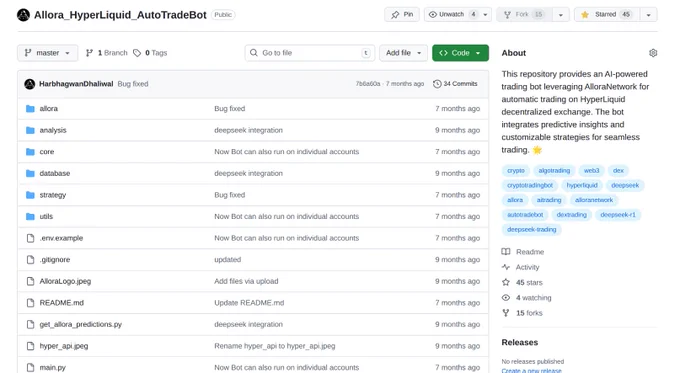Viewport: 680px width, 373px height.
Task: Click the README.md file icon
Action: coord(30,303)
